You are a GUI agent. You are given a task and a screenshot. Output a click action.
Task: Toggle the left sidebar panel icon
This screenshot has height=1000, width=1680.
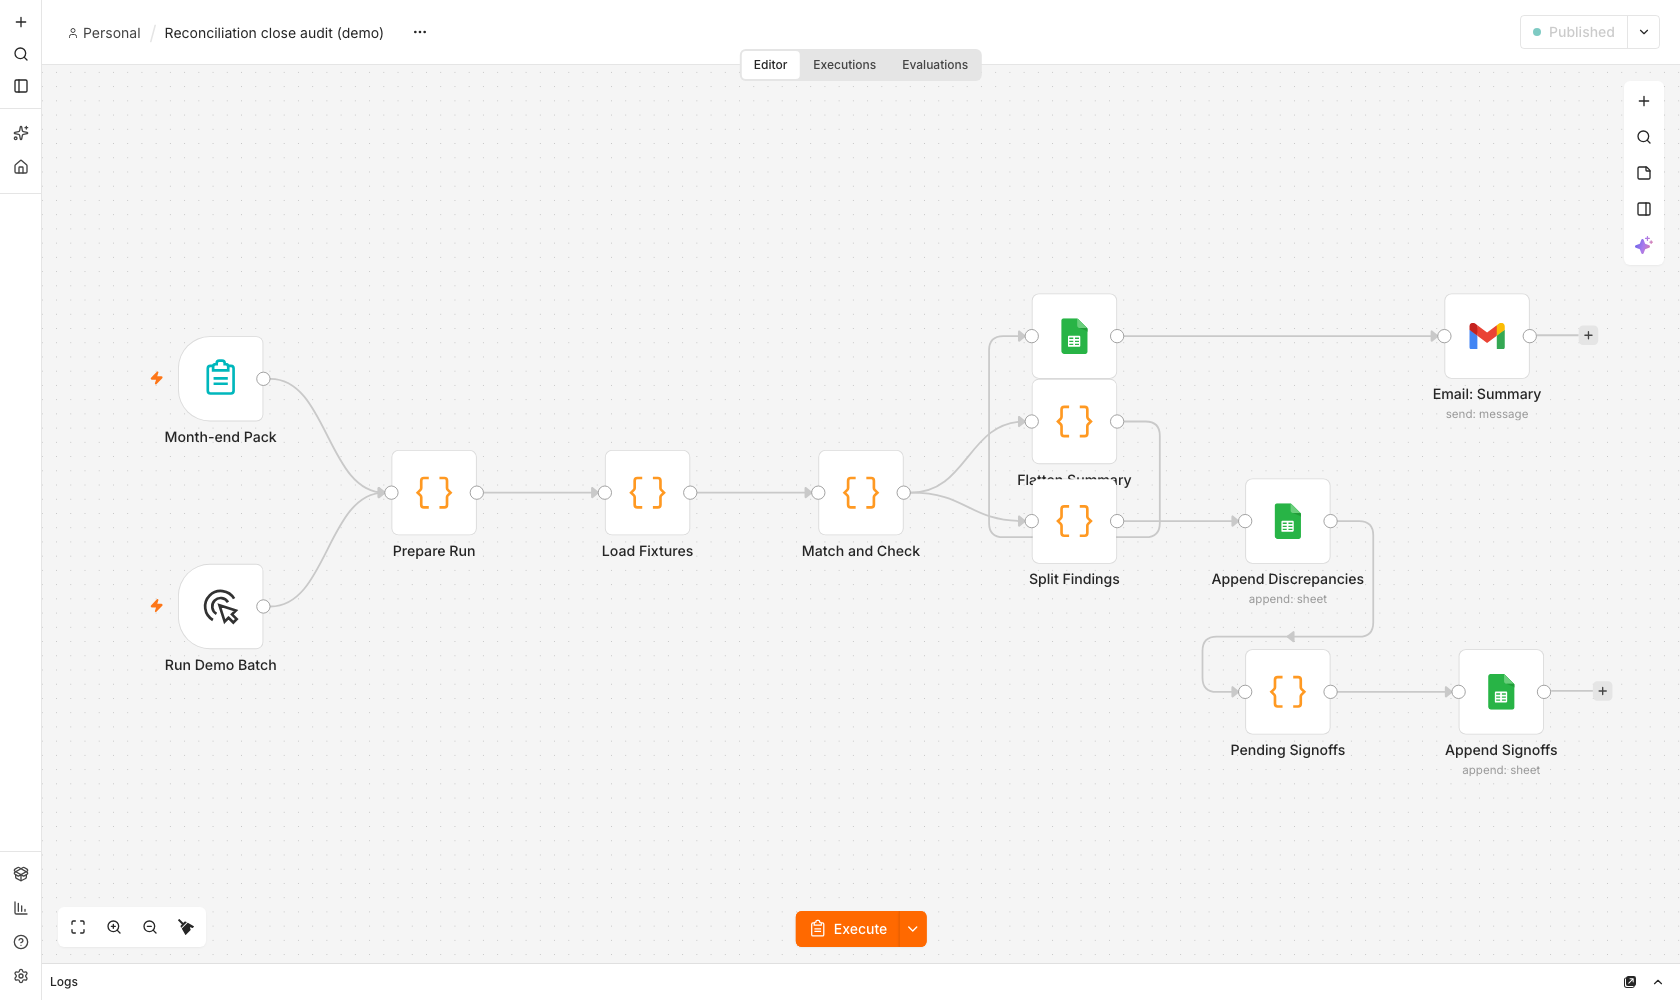click(21, 86)
